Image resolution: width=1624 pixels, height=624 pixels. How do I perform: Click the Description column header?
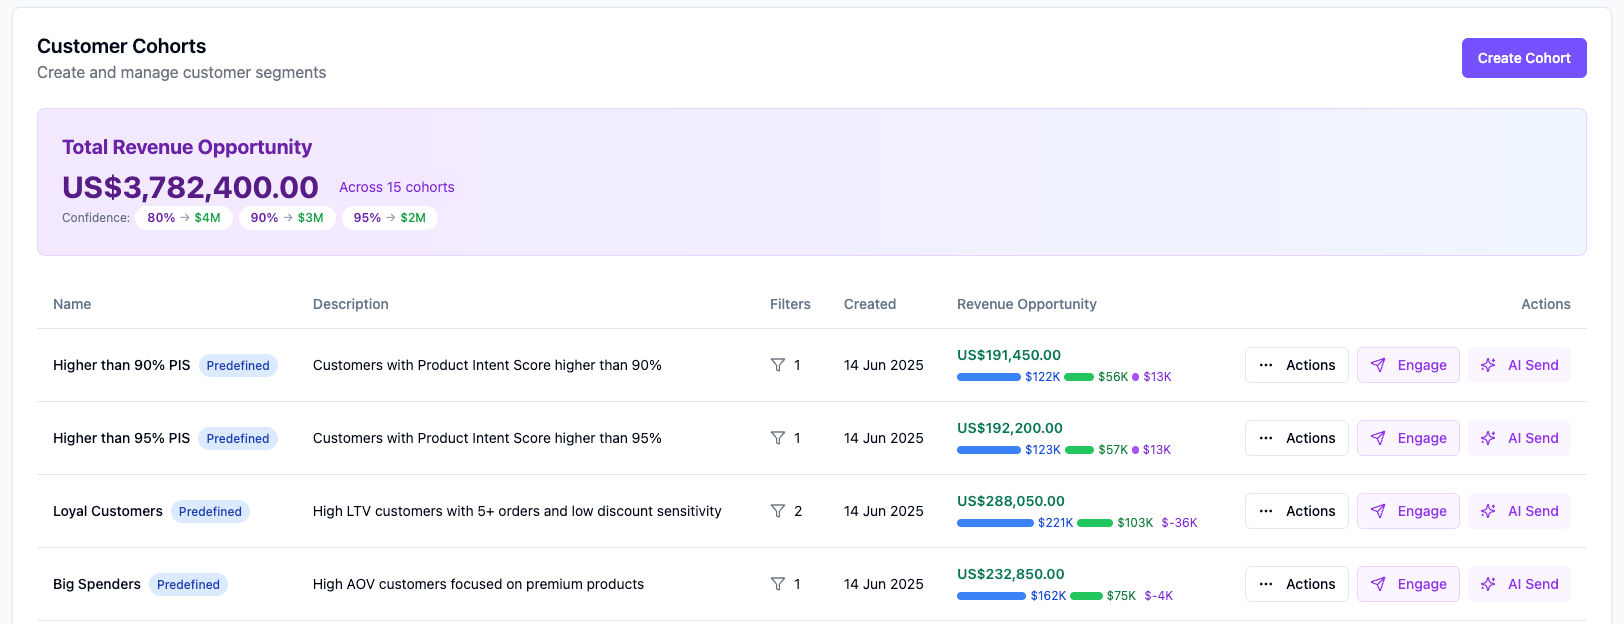point(351,304)
